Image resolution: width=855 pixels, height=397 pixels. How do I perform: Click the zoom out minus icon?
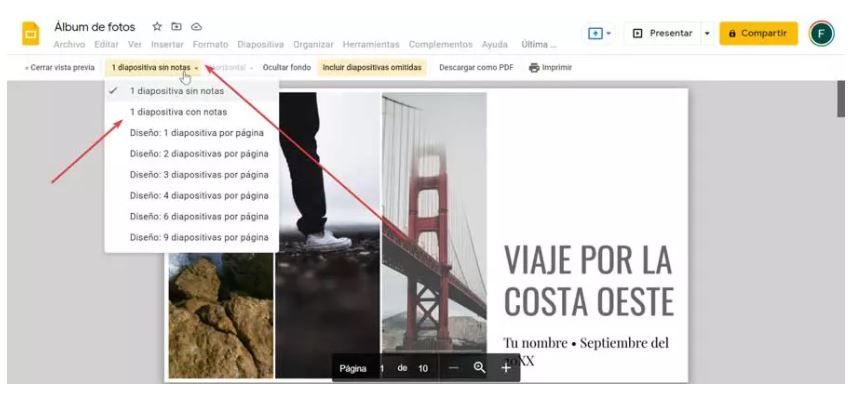454,368
